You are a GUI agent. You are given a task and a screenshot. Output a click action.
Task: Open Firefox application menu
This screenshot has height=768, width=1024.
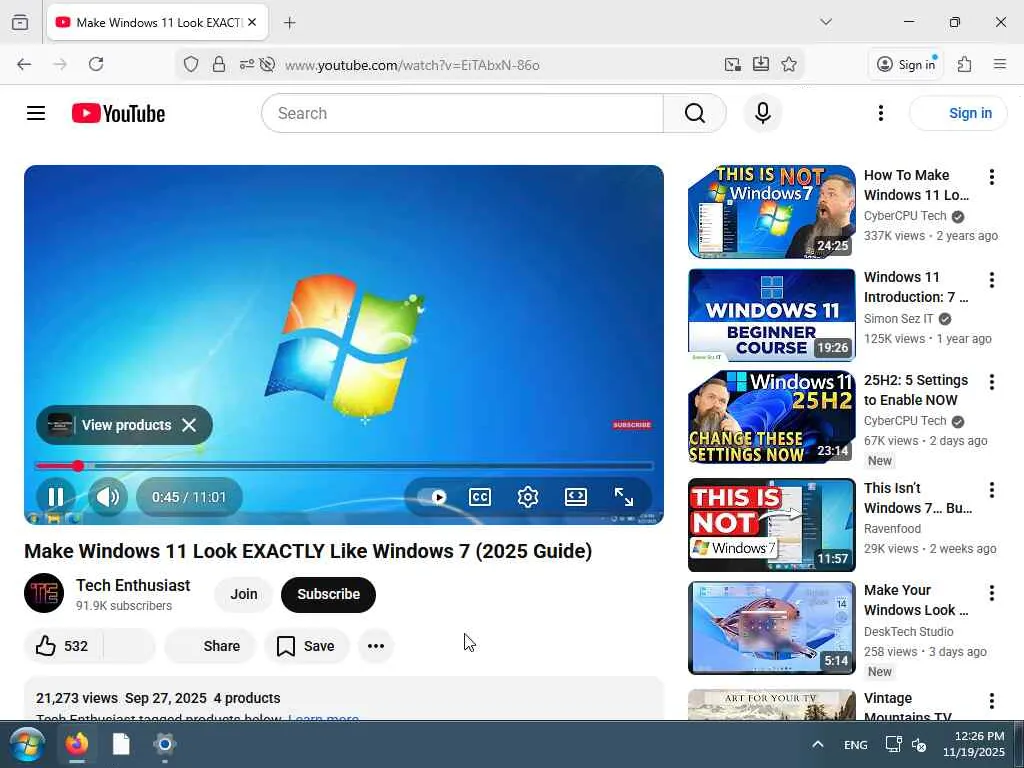pos(999,64)
